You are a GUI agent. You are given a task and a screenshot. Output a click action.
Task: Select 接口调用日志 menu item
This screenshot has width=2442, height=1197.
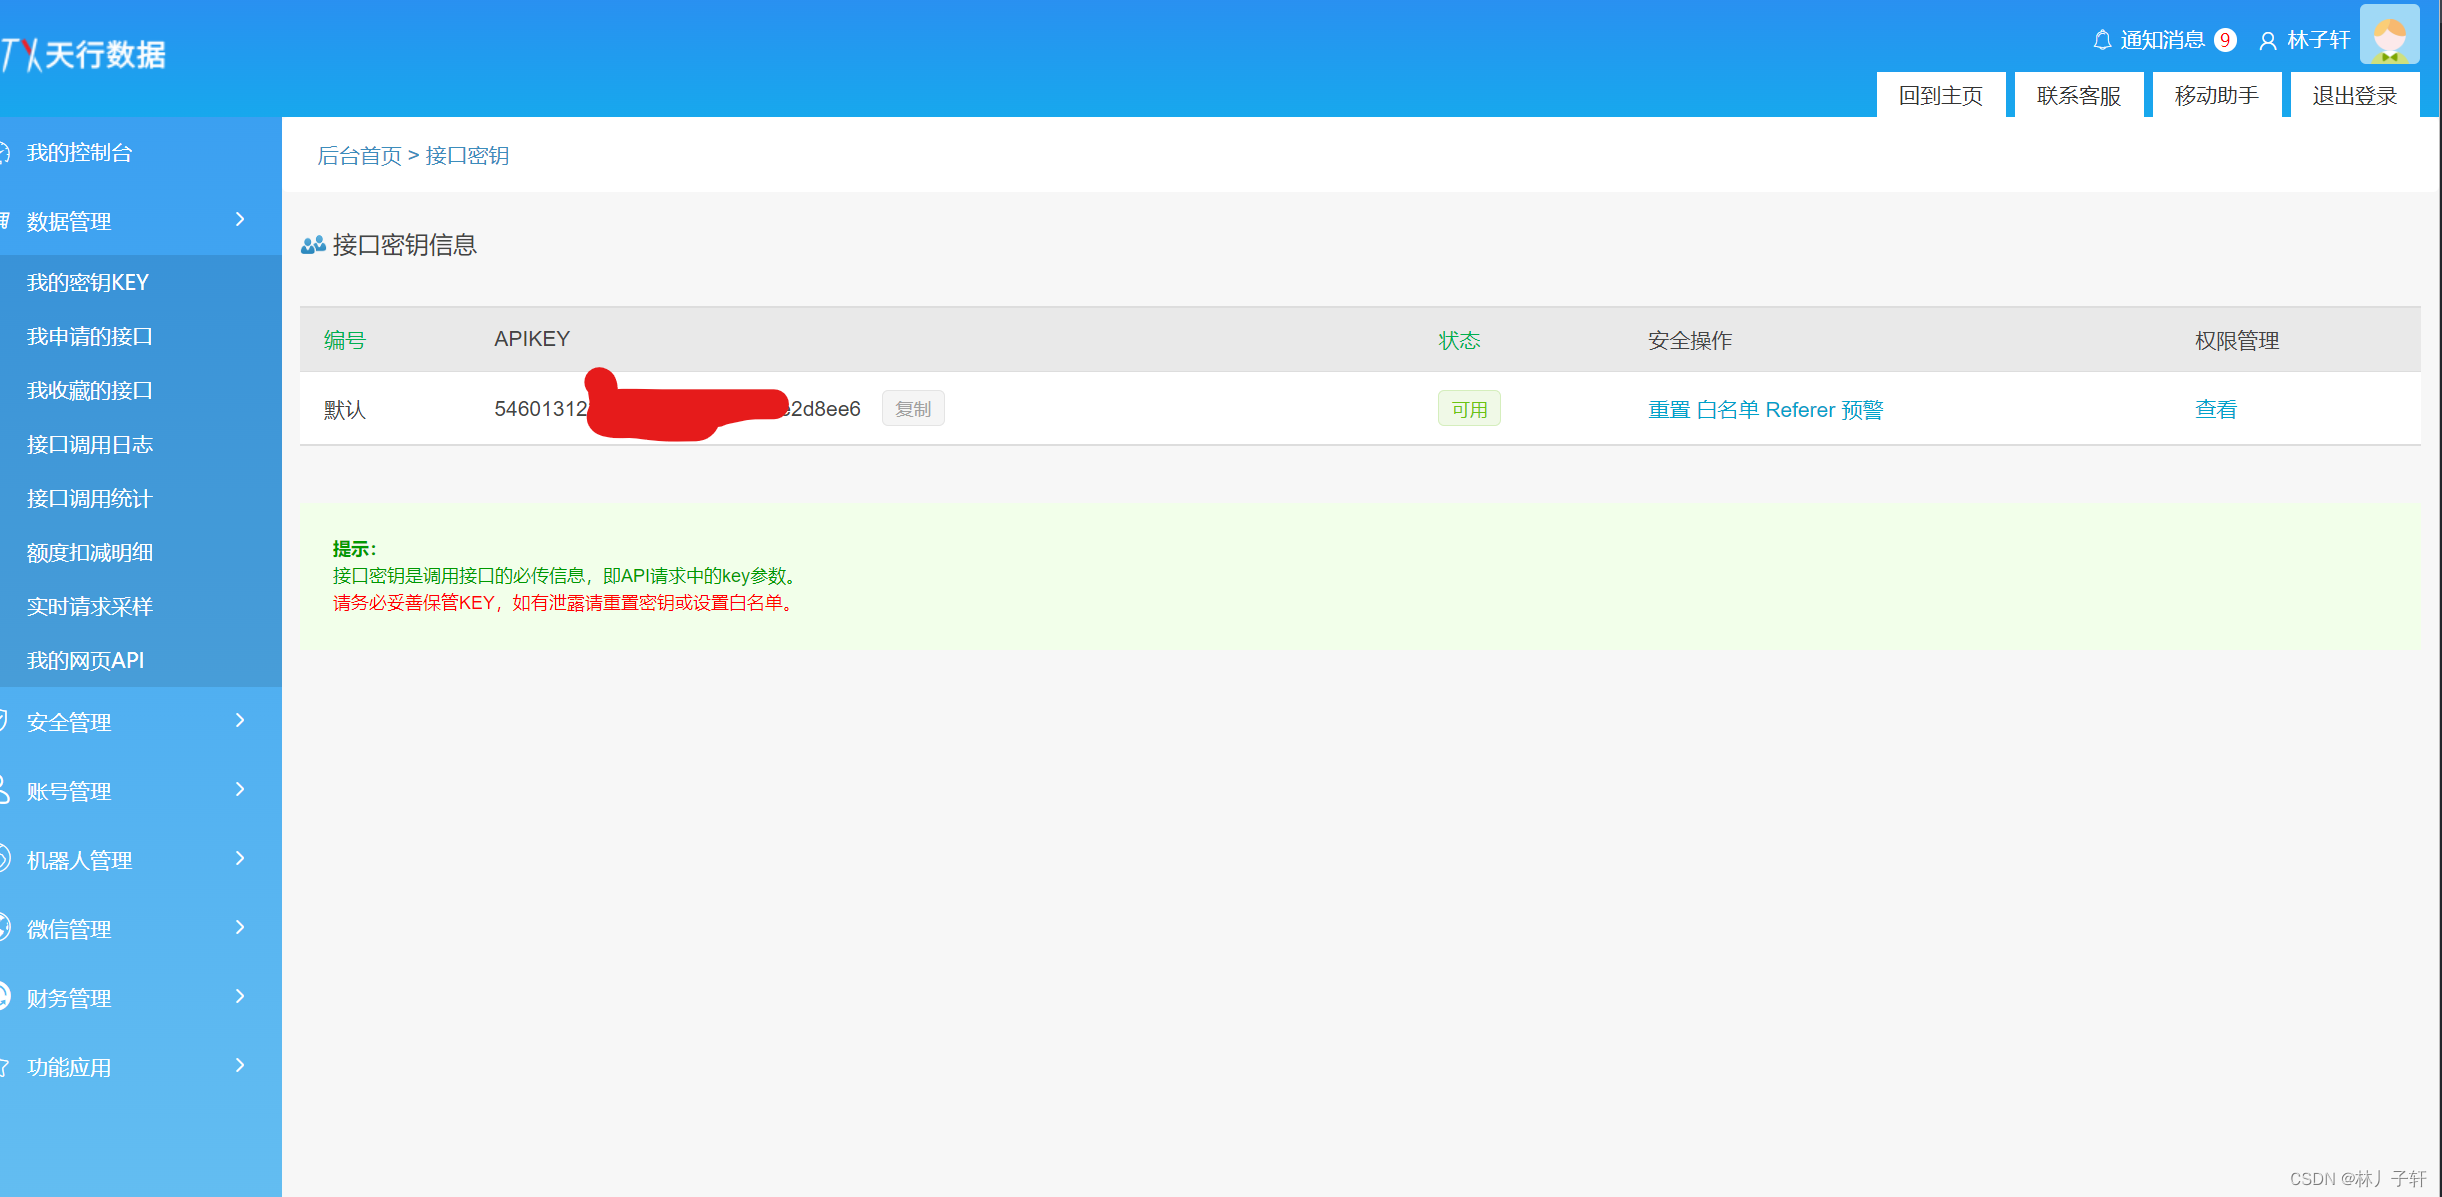[90, 445]
